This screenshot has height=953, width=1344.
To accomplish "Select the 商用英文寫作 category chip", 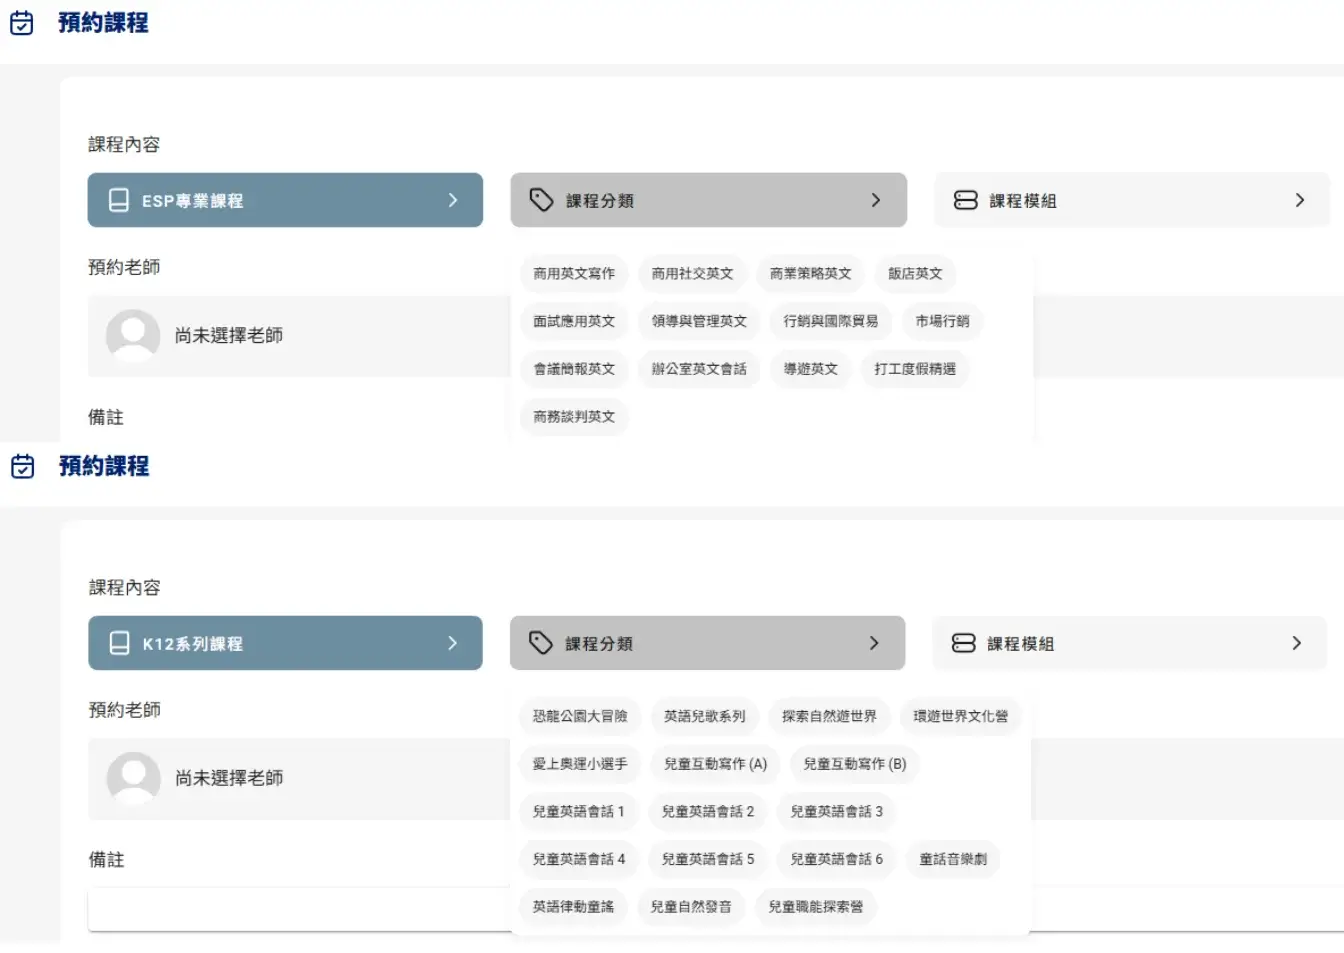I will pos(574,273).
